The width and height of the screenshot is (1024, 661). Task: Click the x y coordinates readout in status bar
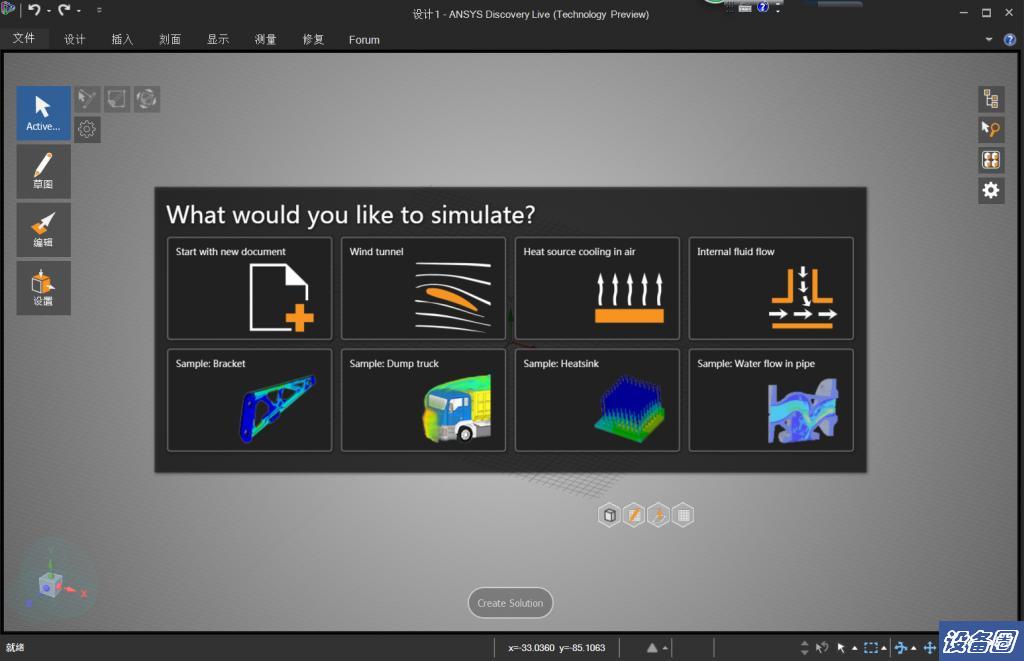556,647
